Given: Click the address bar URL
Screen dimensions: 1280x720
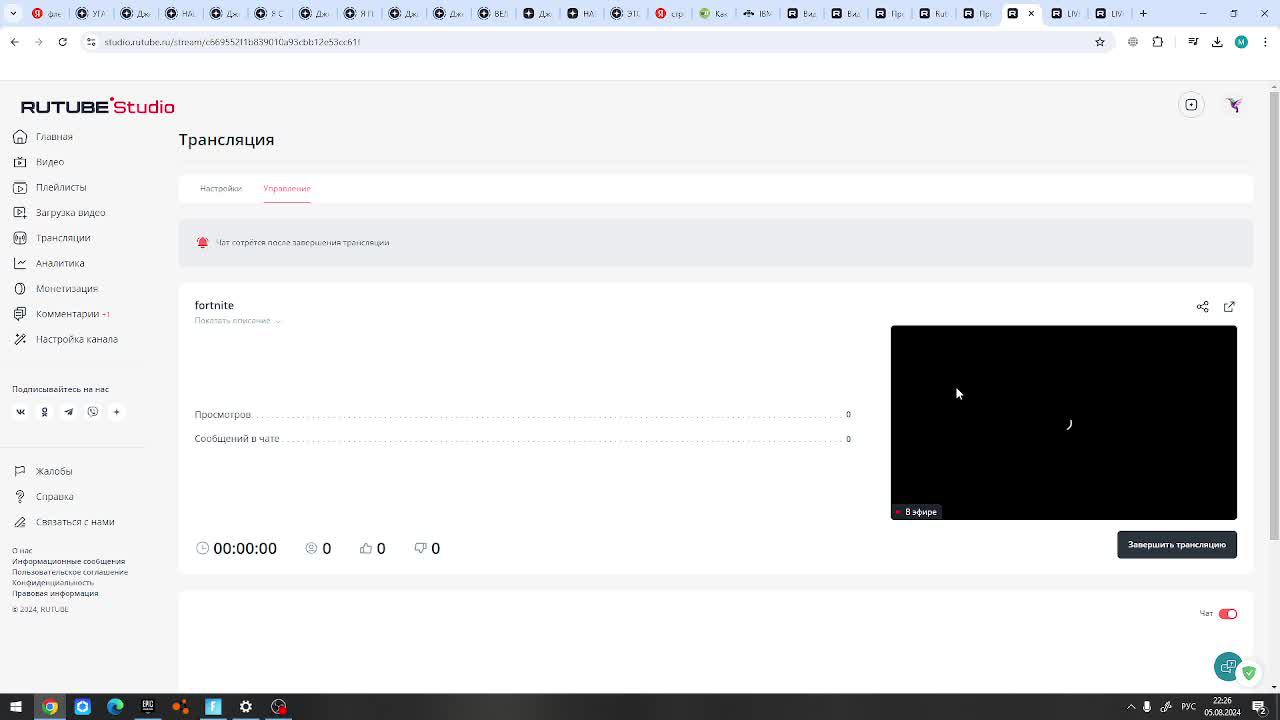Looking at the screenshot, I should (232, 42).
